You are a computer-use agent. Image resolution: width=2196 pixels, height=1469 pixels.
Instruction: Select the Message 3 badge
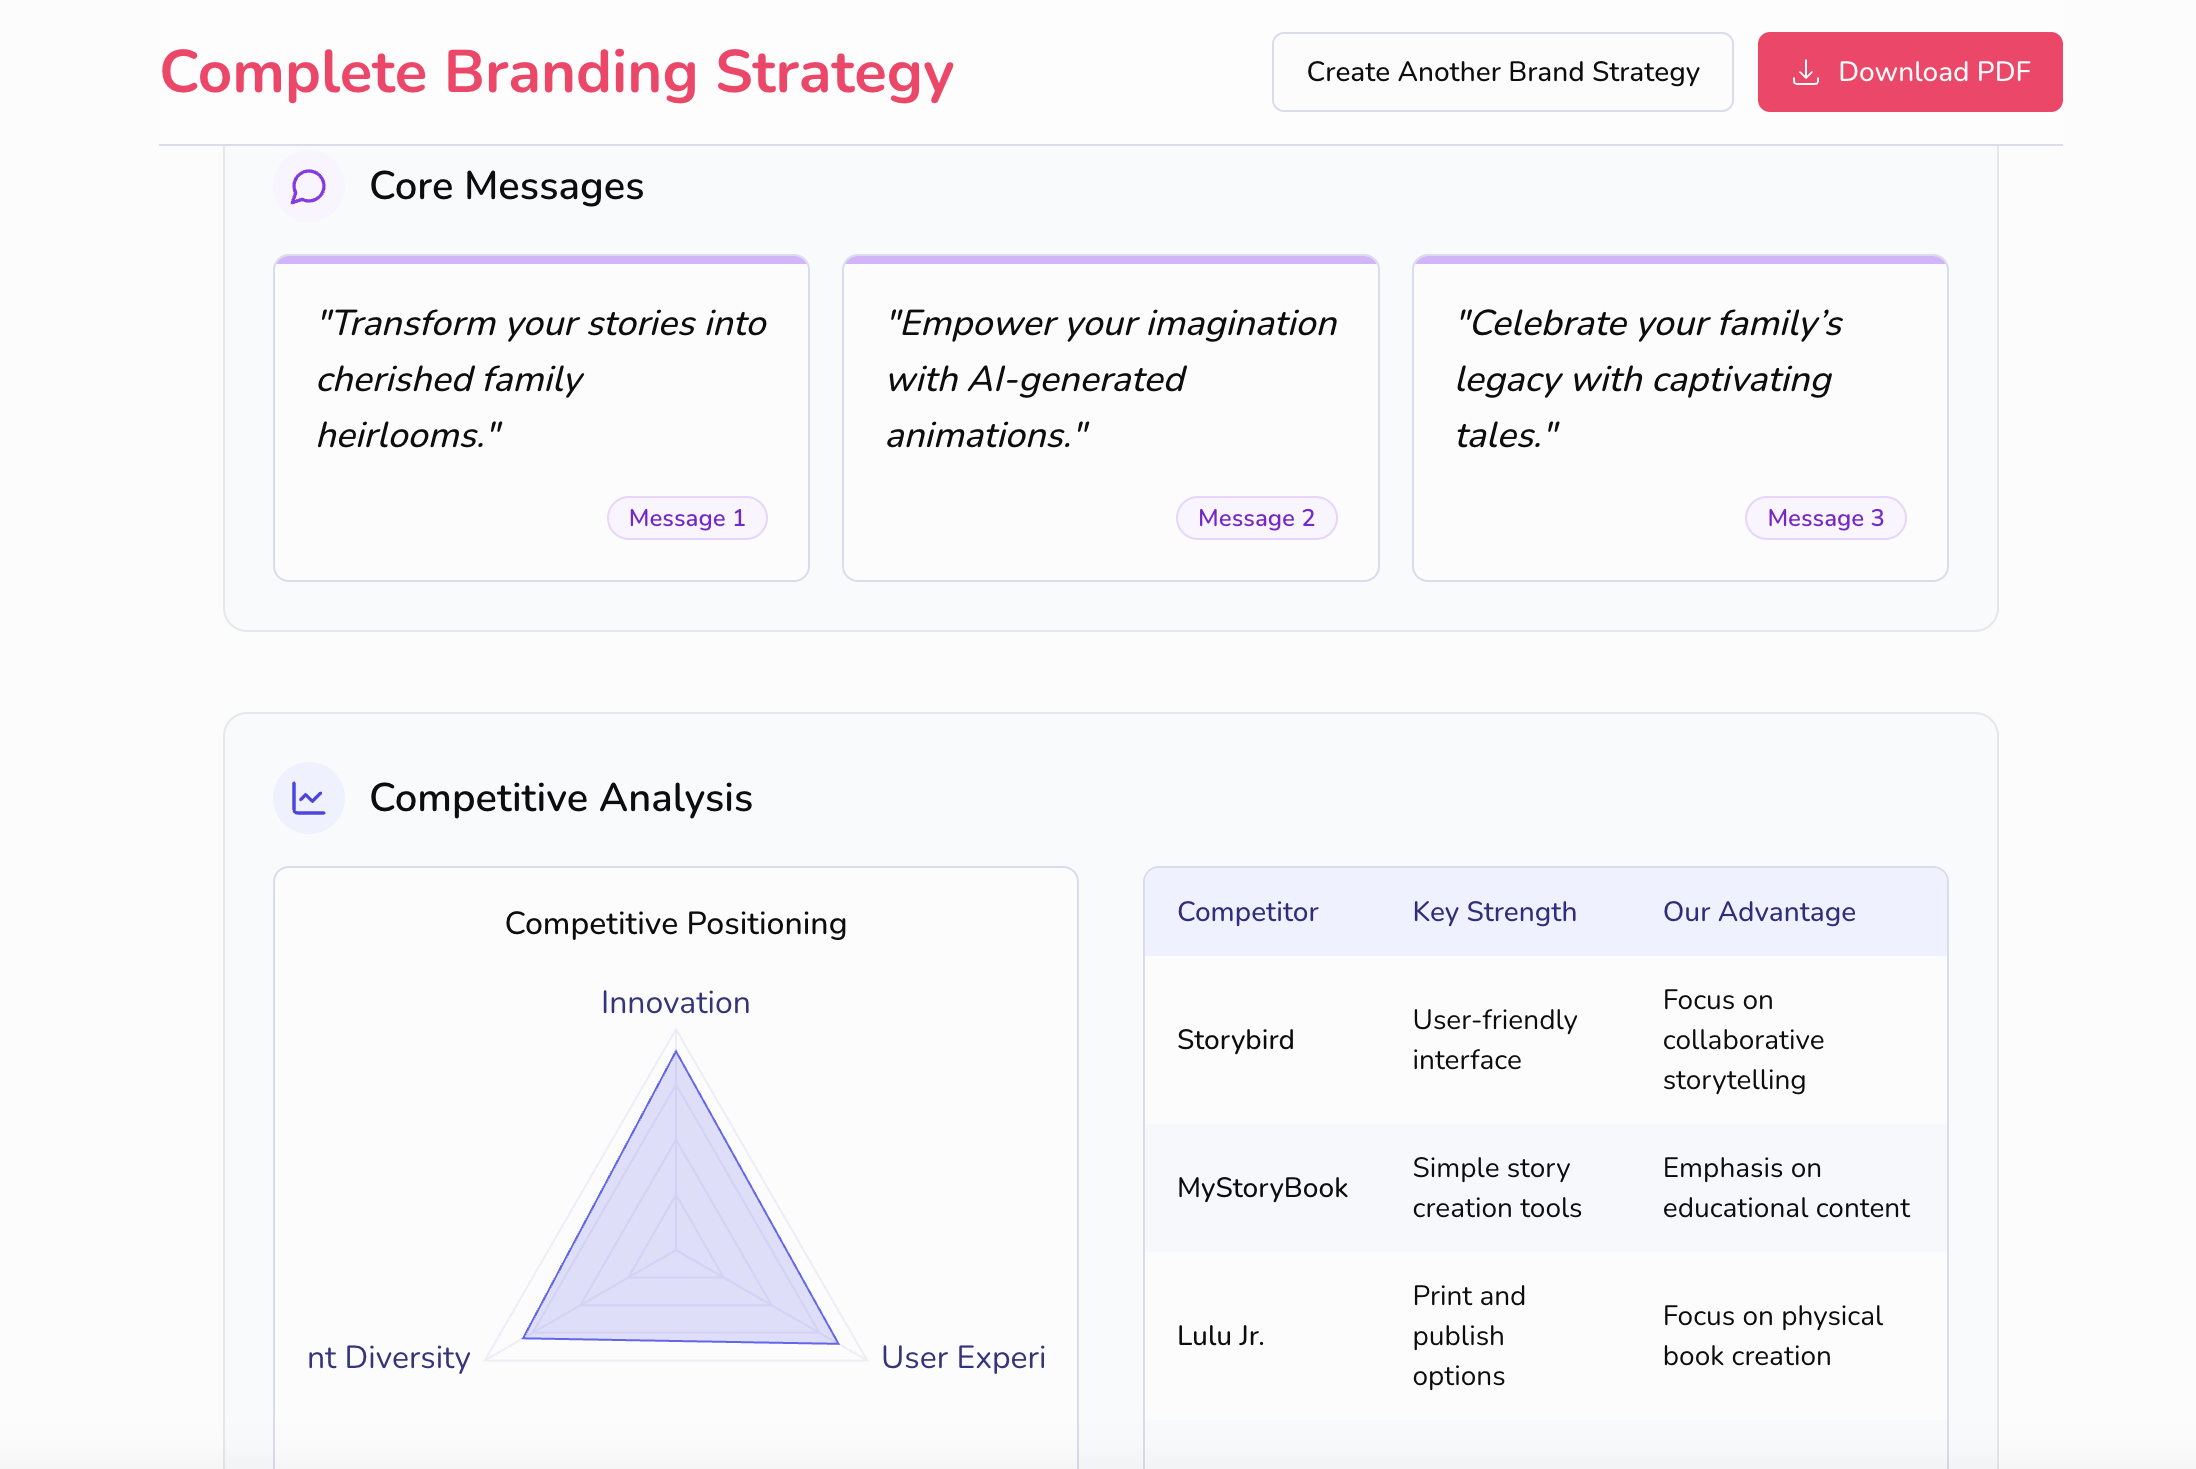point(1825,518)
